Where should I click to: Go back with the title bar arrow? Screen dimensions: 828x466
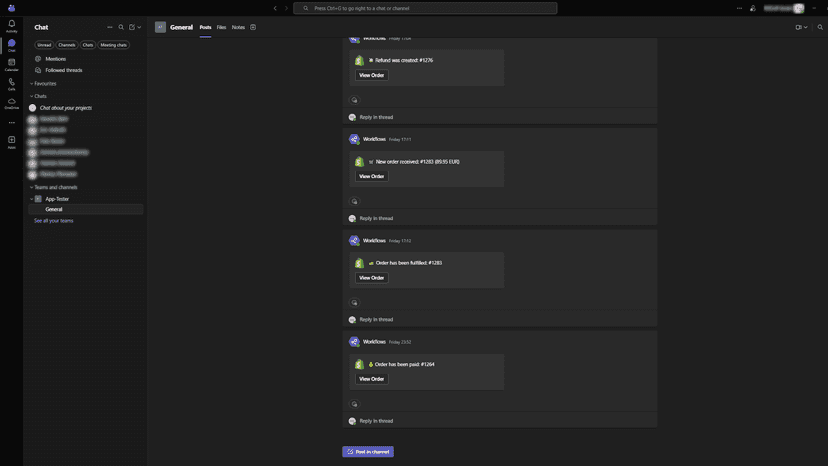click(275, 8)
